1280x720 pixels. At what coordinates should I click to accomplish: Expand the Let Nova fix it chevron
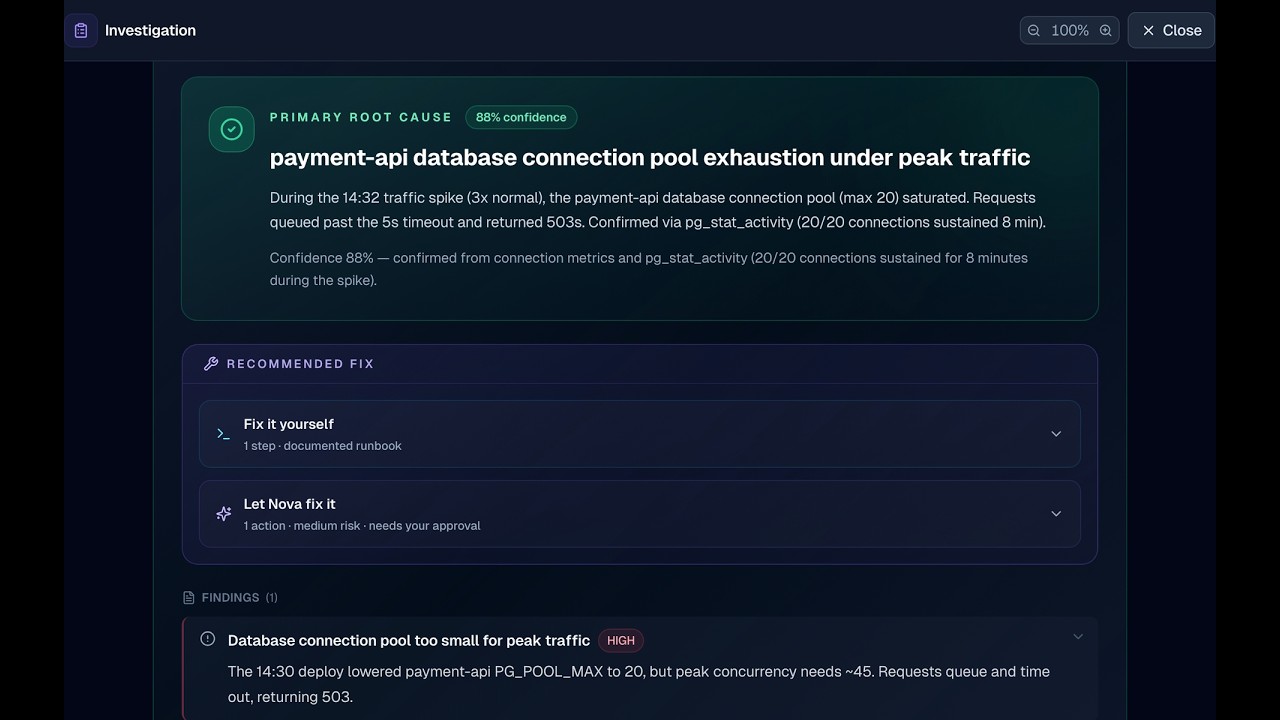click(x=1056, y=514)
